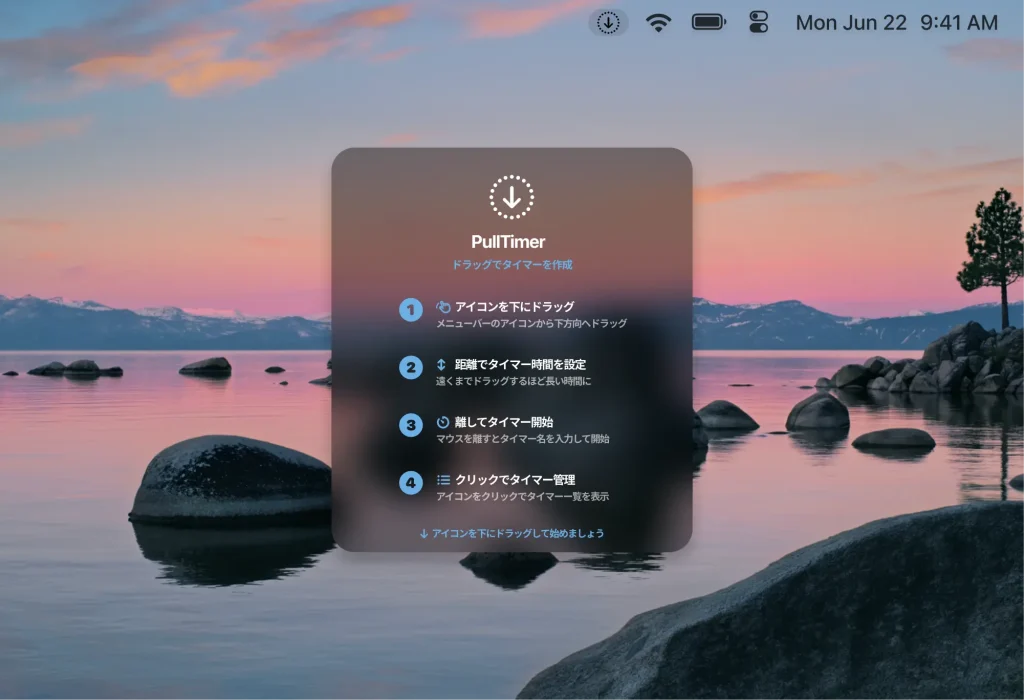Viewport: 1024px width, 700px height.
Task: Click the blue subtitle ドラッグでタイマーを作成
Action: click(x=512, y=265)
